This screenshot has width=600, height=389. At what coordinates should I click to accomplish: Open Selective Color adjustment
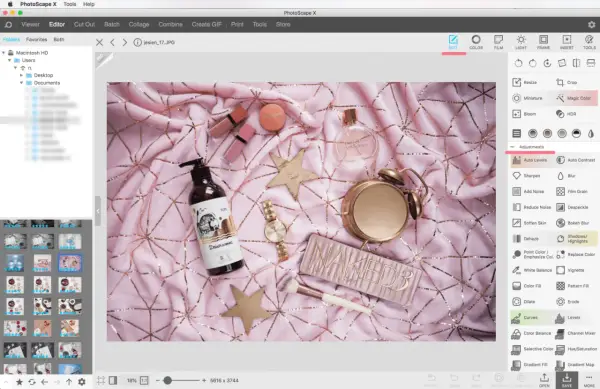tap(533, 349)
